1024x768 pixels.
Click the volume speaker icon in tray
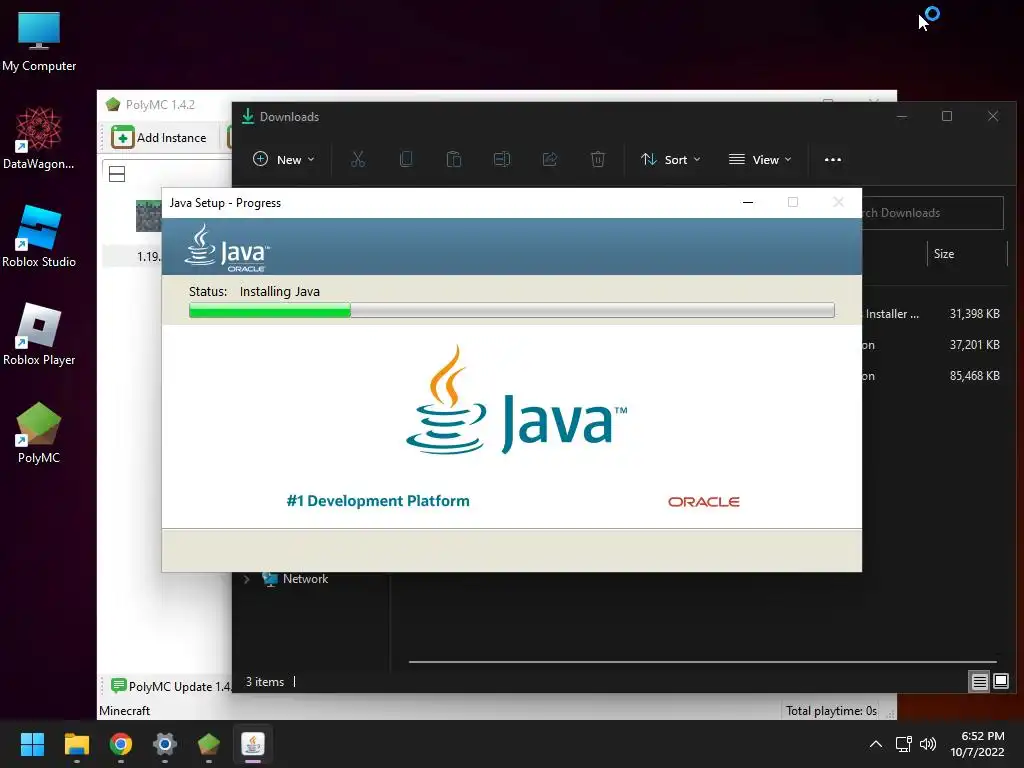[x=927, y=744]
